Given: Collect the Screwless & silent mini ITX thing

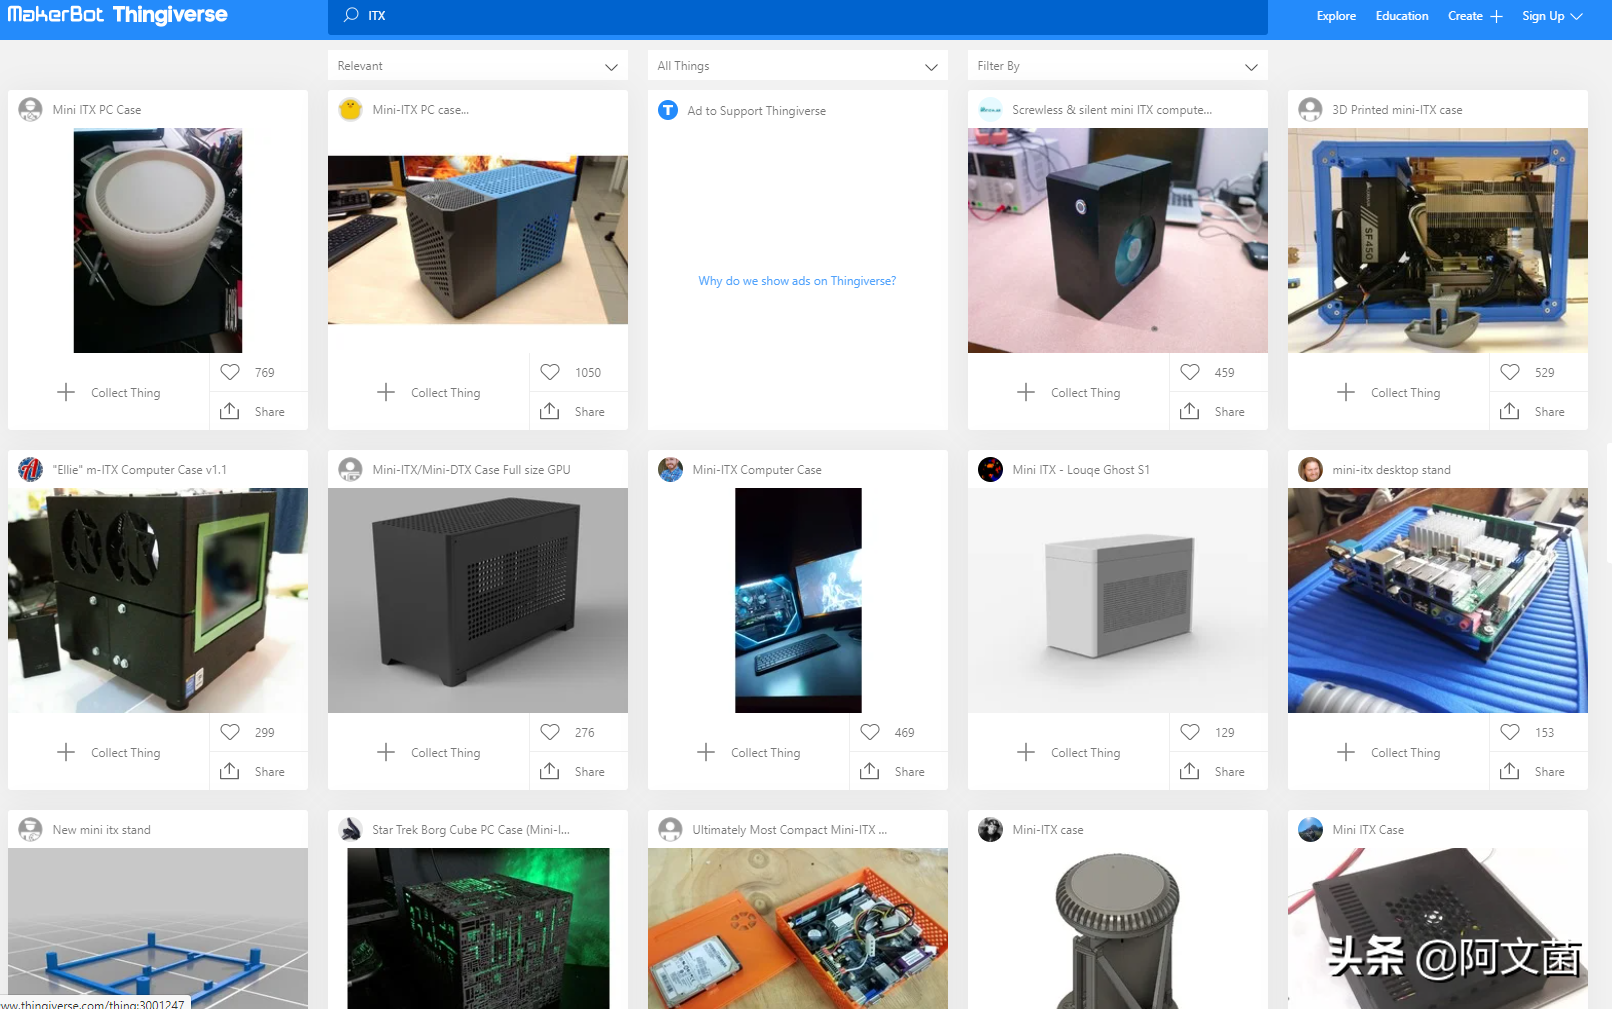Looking at the screenshot, I should [1069, 392].
